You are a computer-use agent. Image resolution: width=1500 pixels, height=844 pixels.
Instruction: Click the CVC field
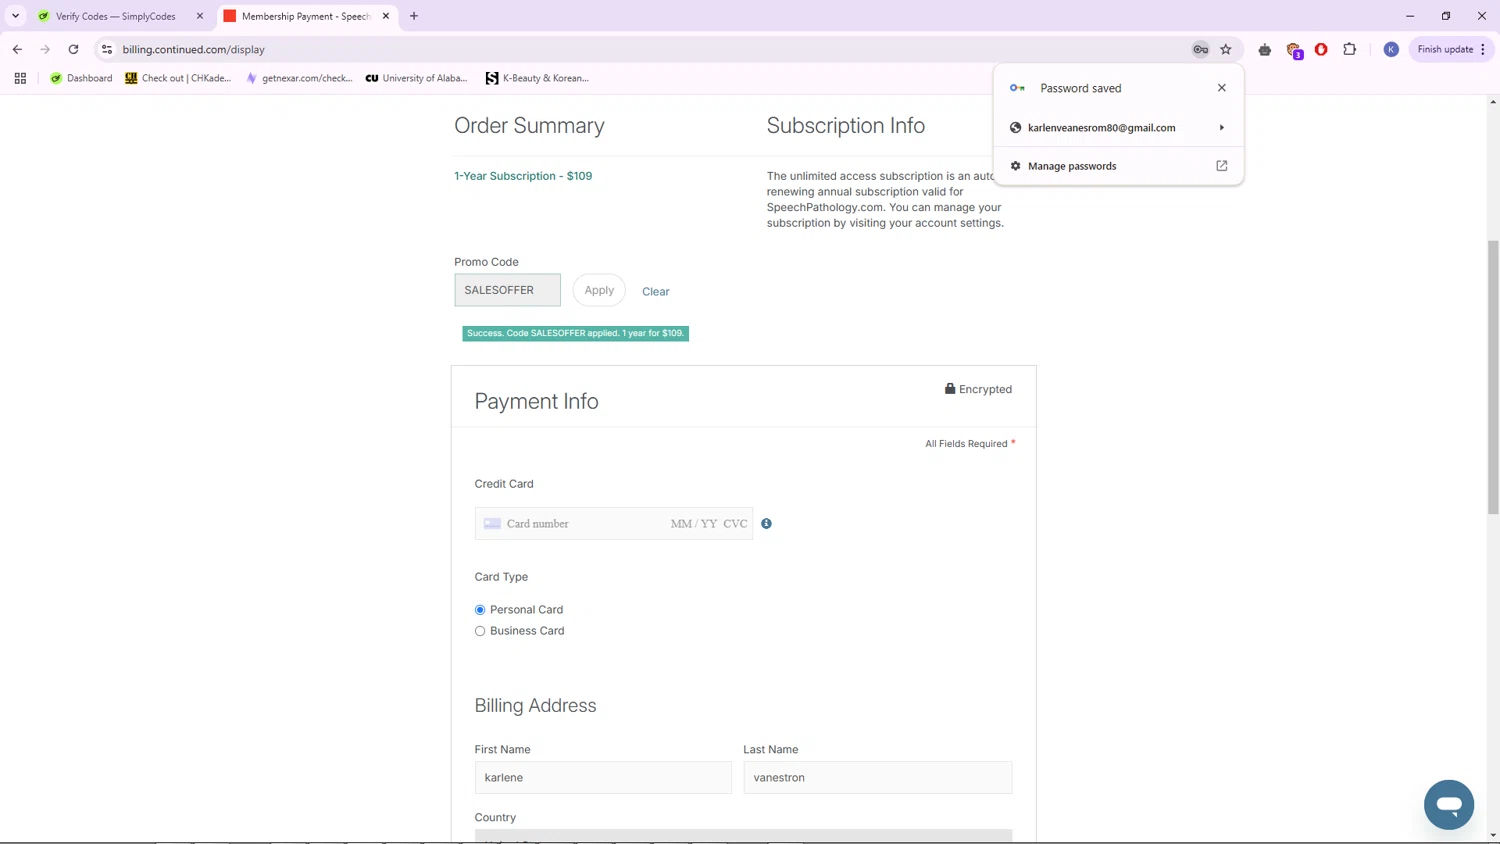point(735,524)
